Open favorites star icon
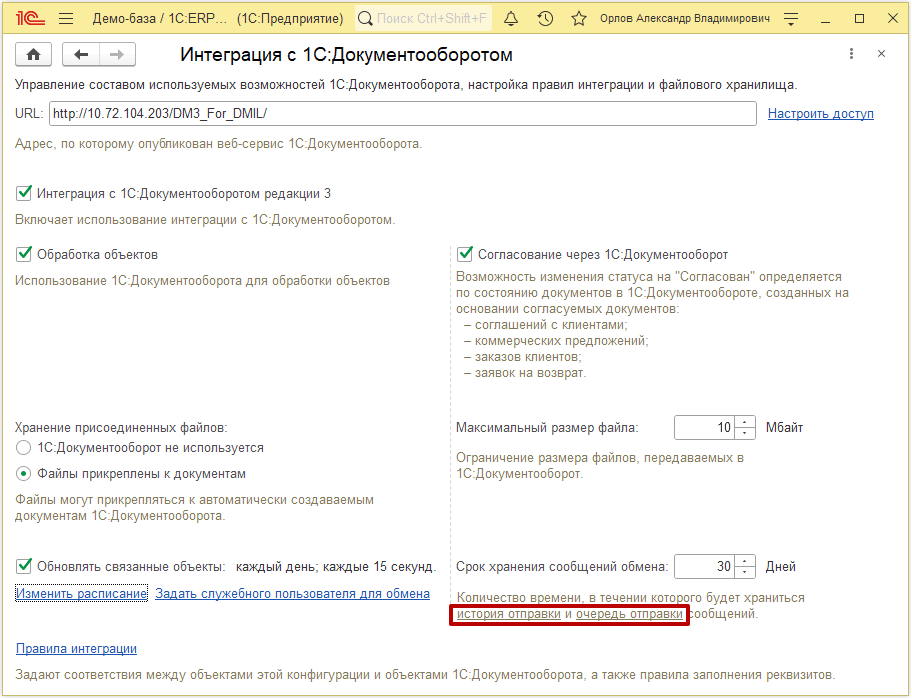Image resolution: width=912 pixels, height=699 pixels. coord(579,19)
